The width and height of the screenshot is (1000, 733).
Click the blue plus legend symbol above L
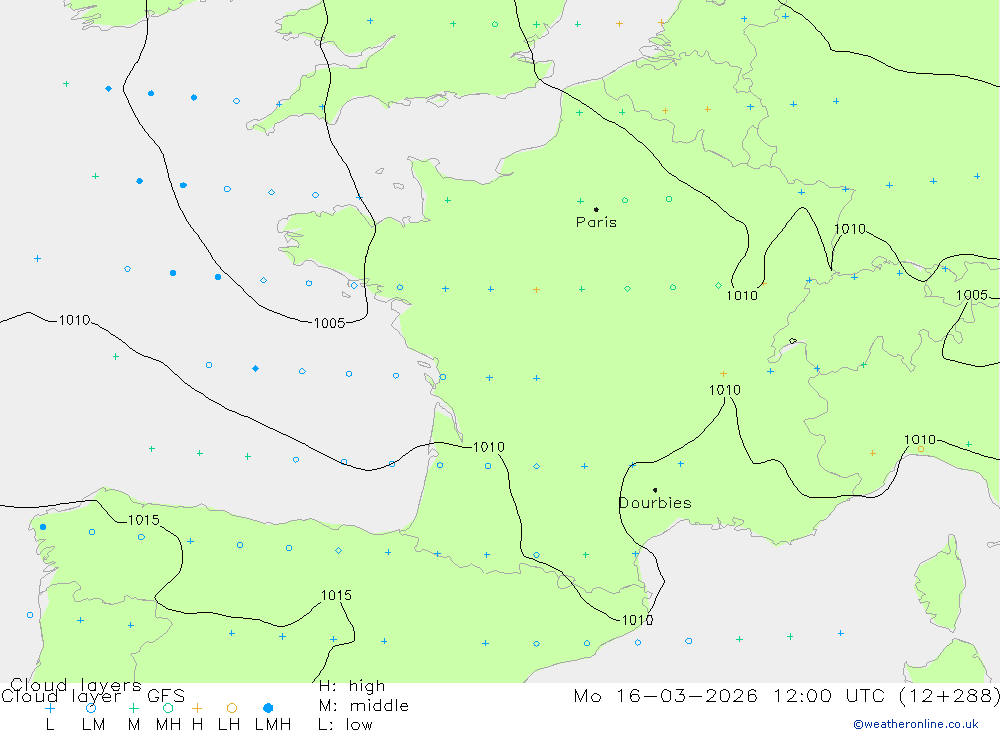[x=50, y=708]
